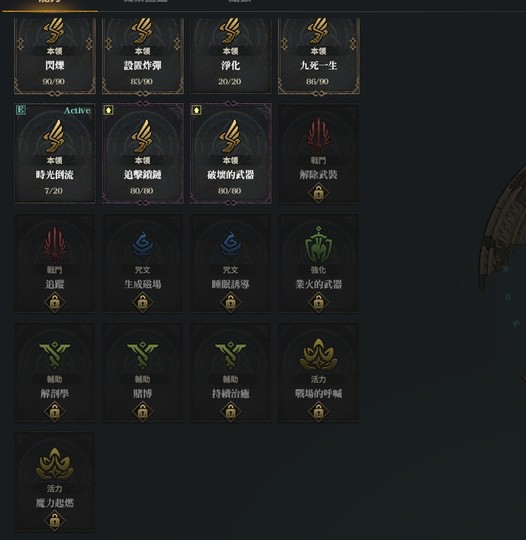Click the 解剖學 support skill icon
Image resolution: width=526 pixels, height=540 pixels.
[54, 354]
